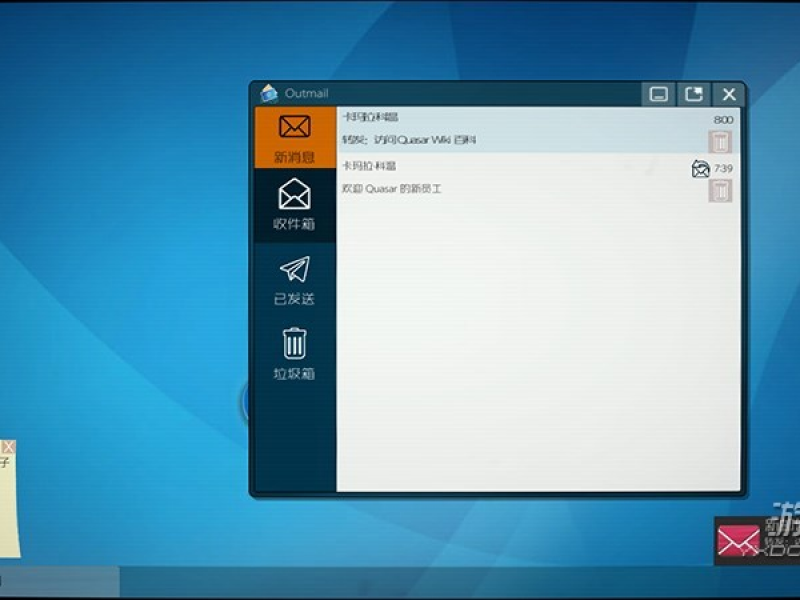Click the Outmail logo in the title bar
This screenshot has width=800, height=600.
(x=269, y=93)
